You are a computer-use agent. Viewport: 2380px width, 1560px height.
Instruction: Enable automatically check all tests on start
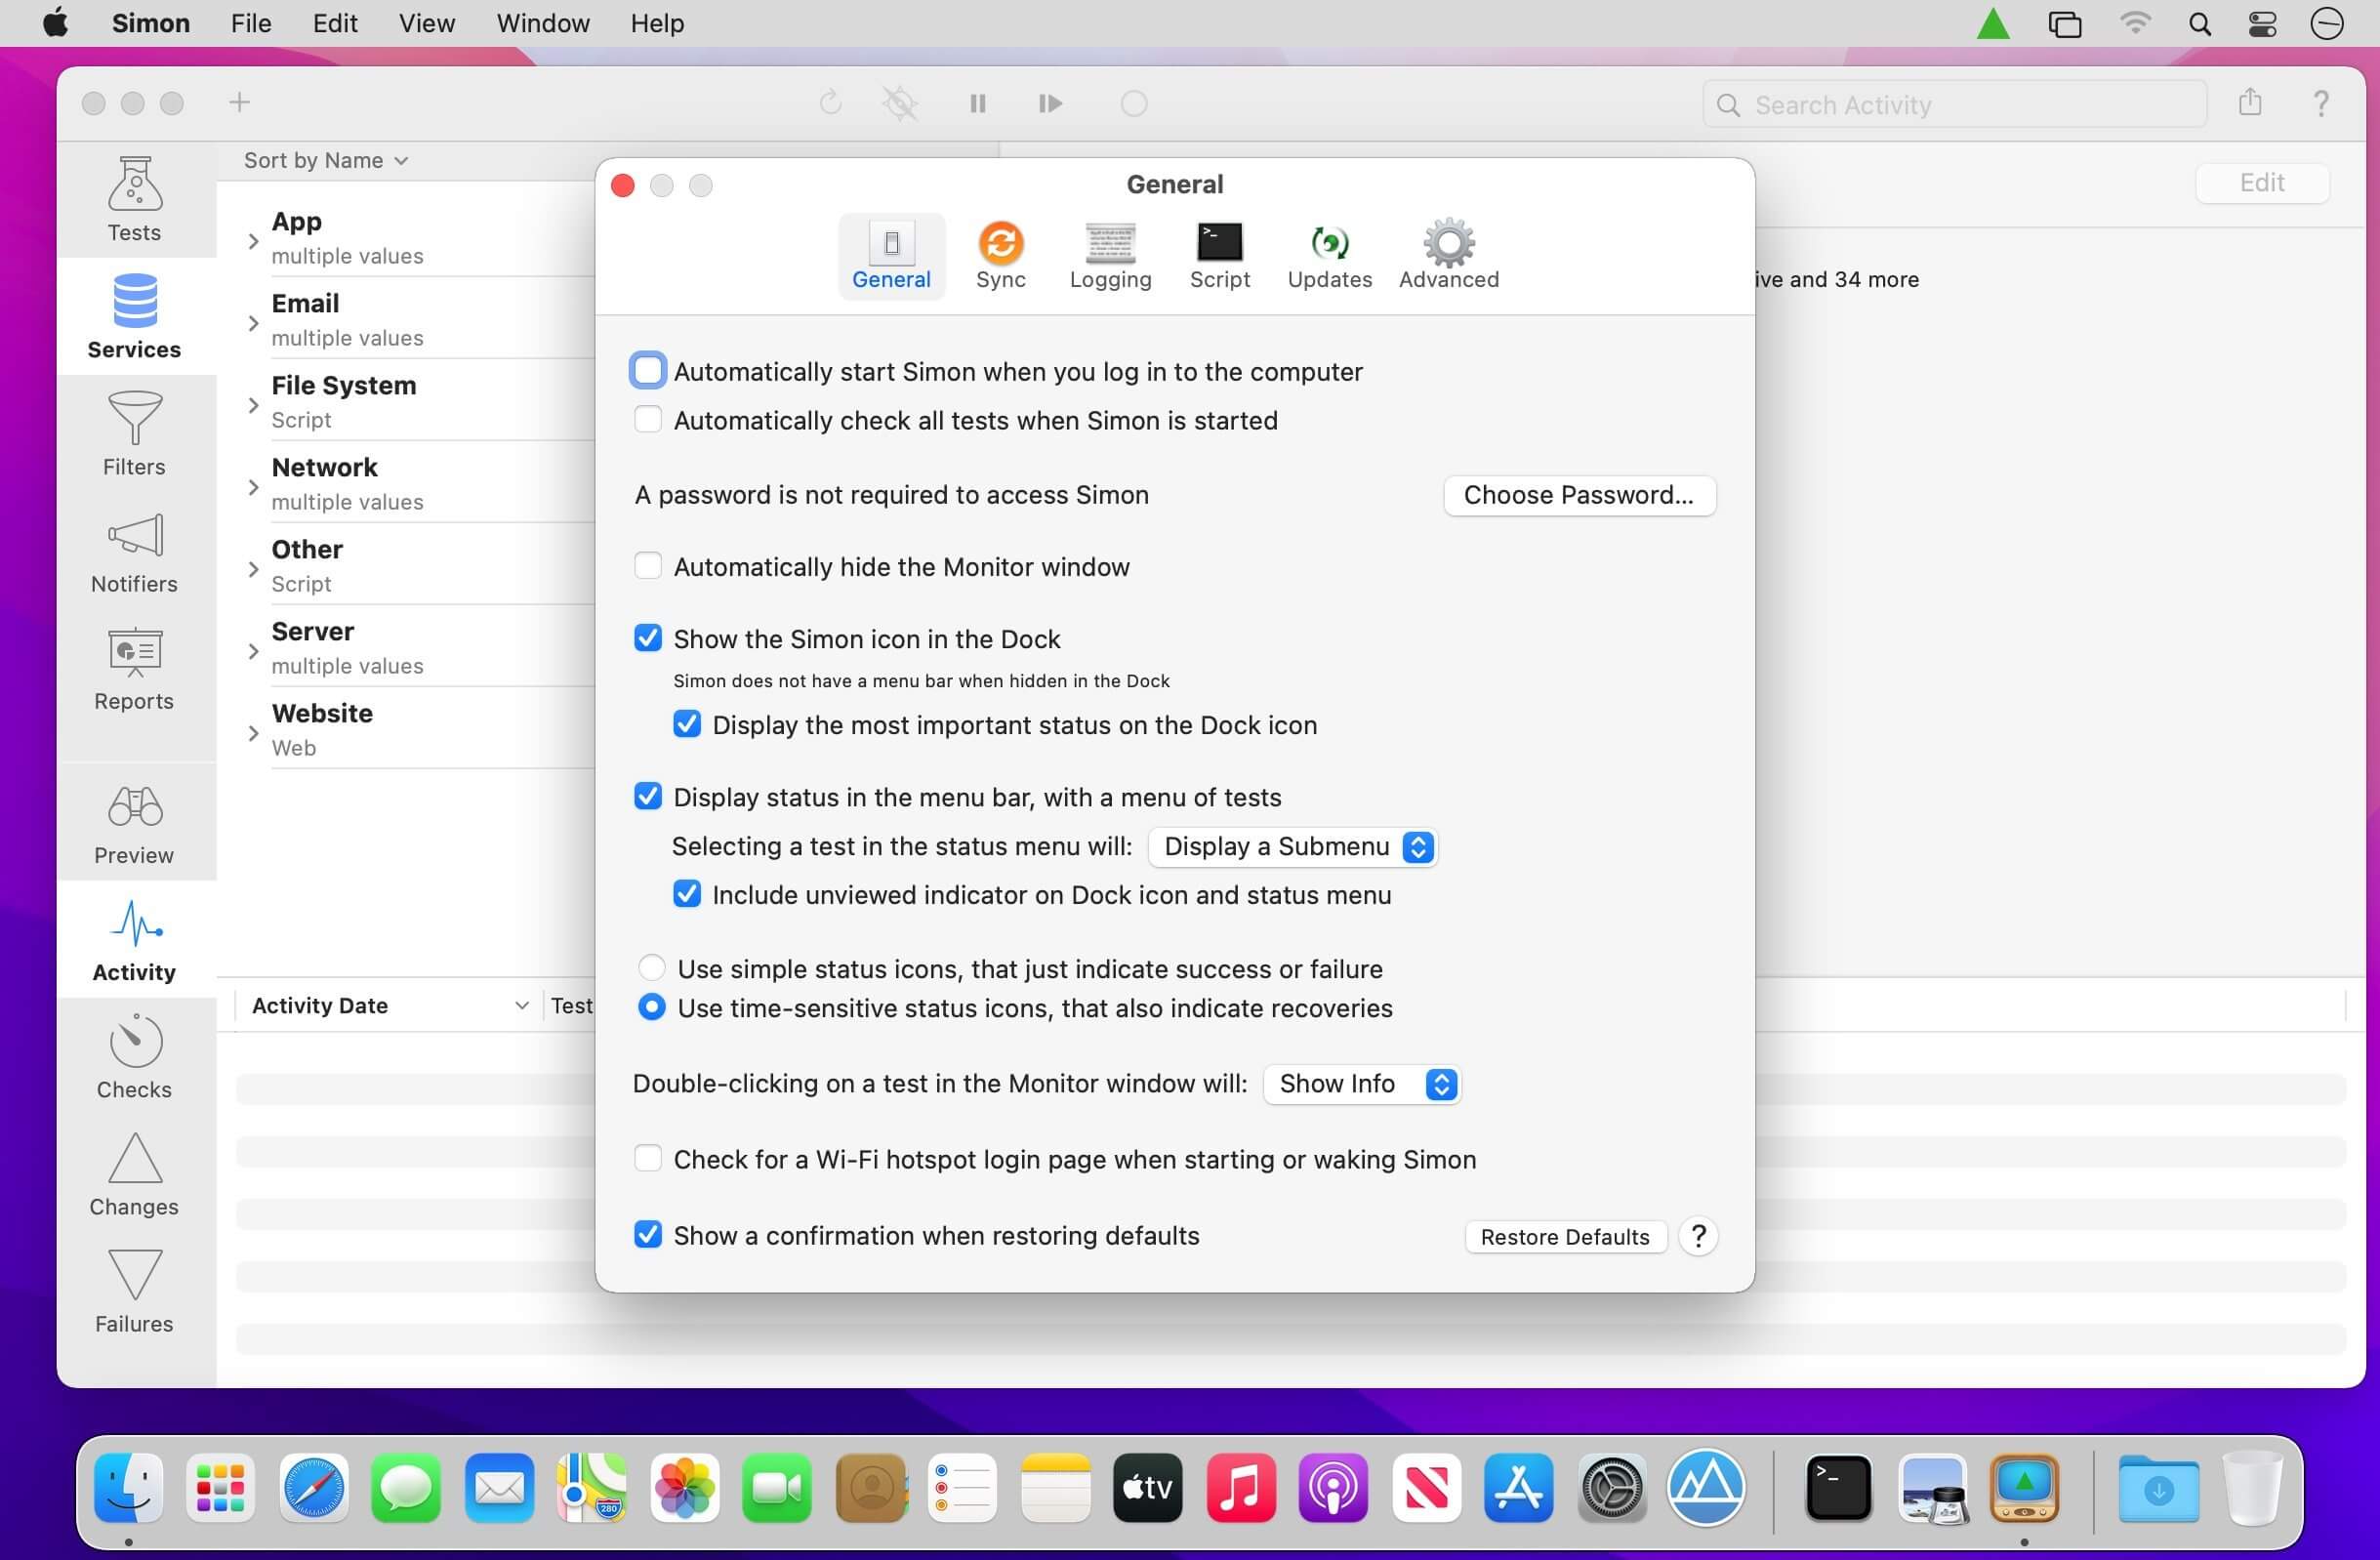647,420
